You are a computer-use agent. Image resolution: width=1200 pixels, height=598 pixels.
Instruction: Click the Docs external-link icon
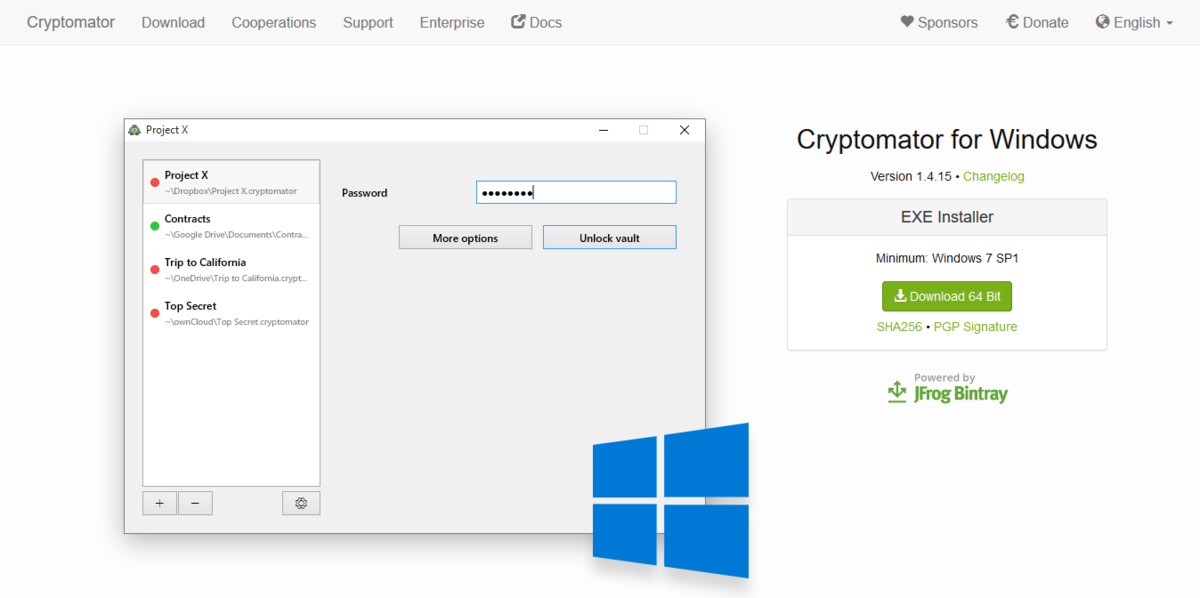[x=518, y=21]
